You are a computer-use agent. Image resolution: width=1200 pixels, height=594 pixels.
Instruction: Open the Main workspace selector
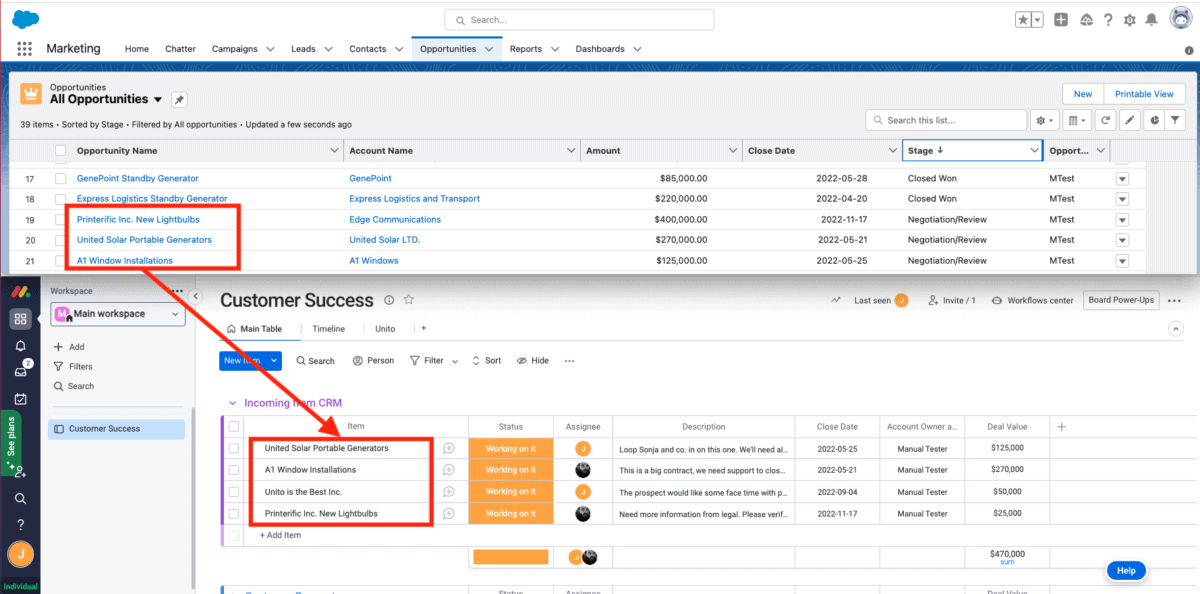[x=117, y=313]
